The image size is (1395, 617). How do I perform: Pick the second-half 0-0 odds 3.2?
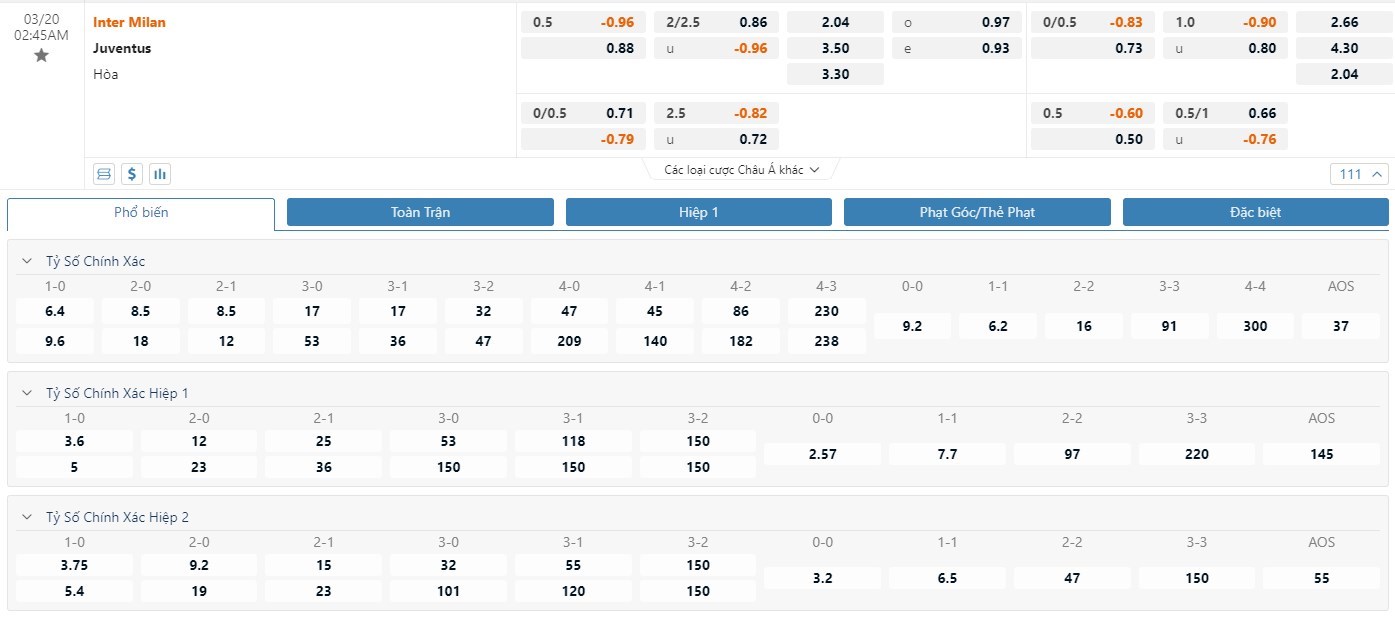click(822, 578)
